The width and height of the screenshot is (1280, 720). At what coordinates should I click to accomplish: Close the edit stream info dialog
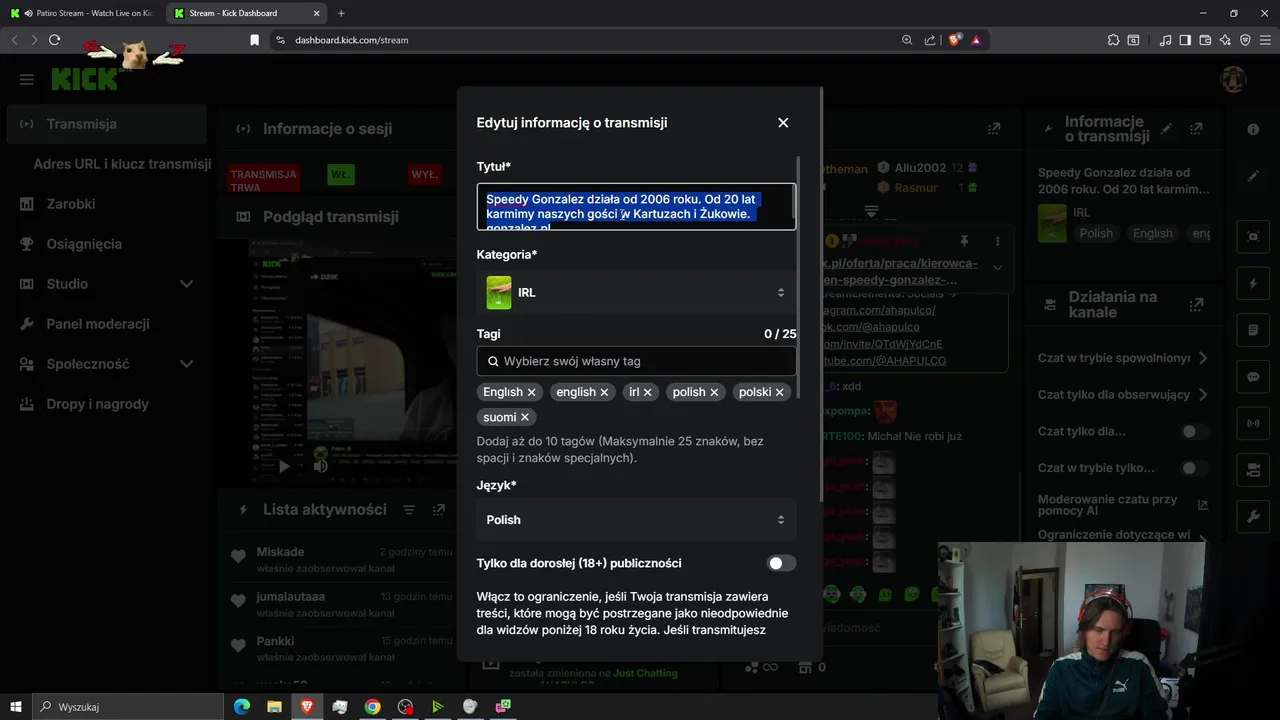(783, 122)
